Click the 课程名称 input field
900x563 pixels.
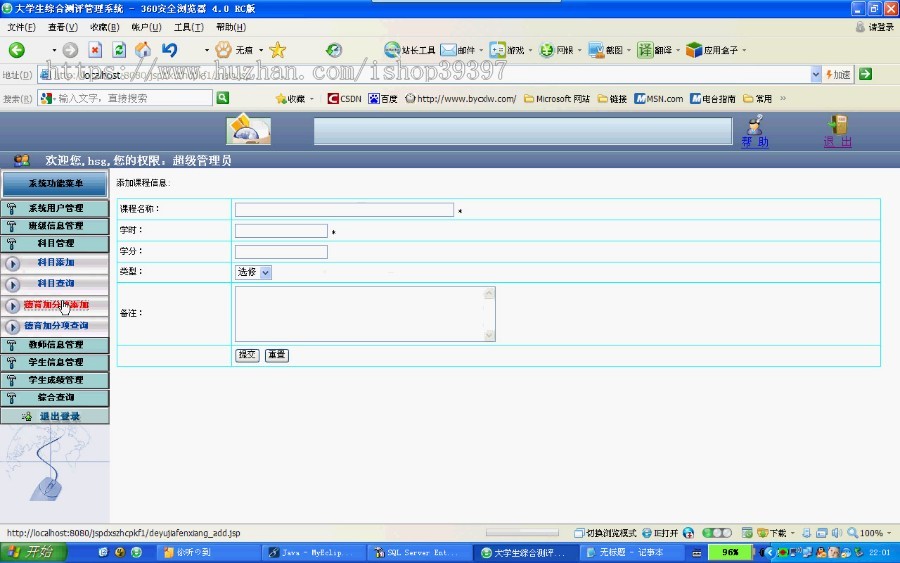(x=344, y=209)
